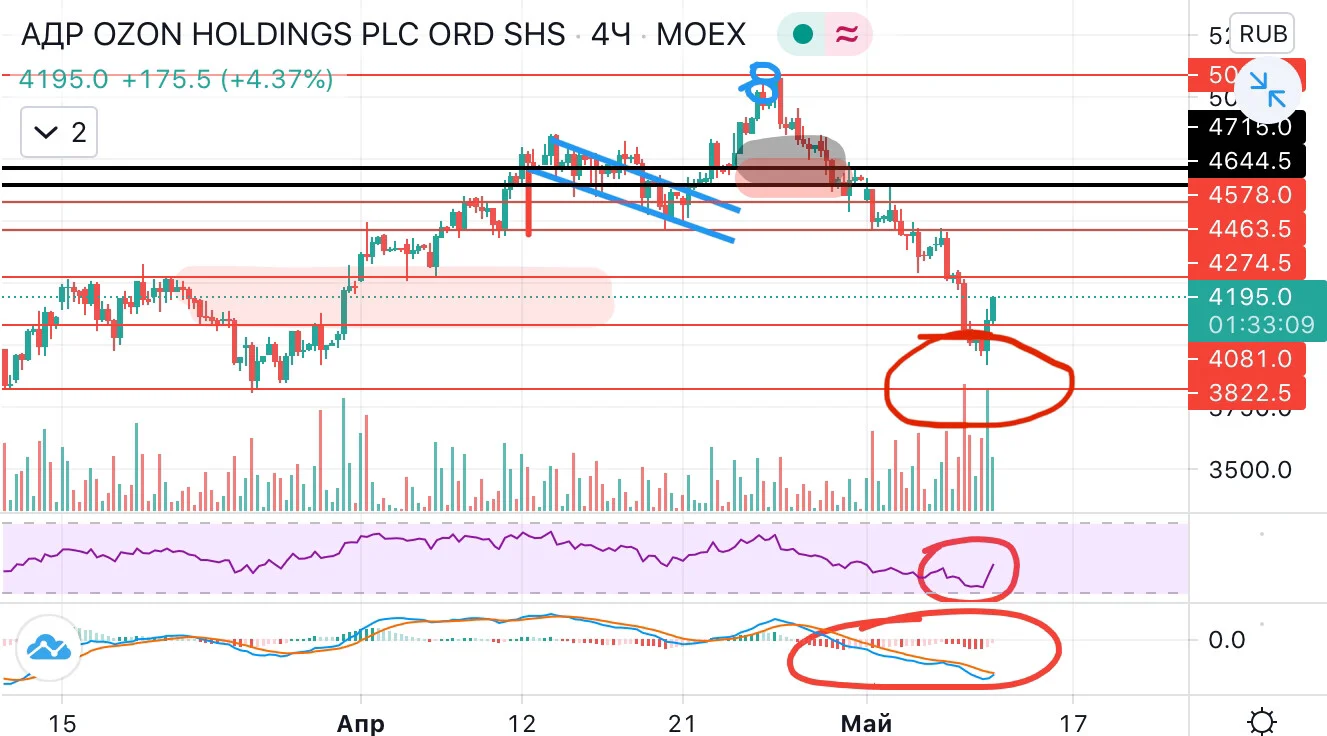Screen dimensions: 1327x736
Task: Tap the Май date label
Action: pyautogui.click(x=866, y=722)
